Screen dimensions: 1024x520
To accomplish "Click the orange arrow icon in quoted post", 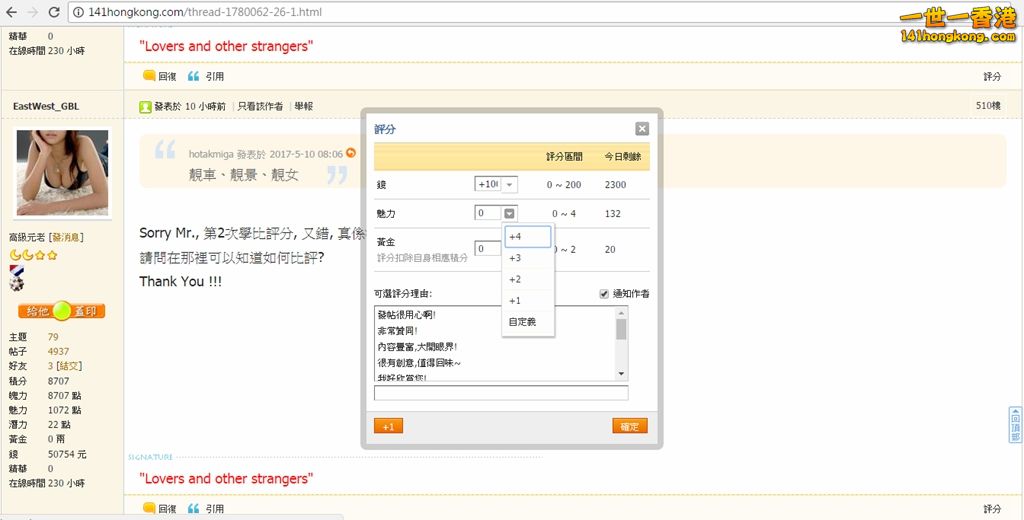I will 351,154.
